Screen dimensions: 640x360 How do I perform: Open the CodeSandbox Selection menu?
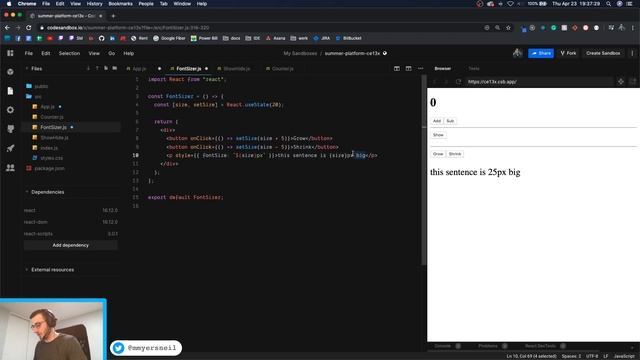coord(69,53)
